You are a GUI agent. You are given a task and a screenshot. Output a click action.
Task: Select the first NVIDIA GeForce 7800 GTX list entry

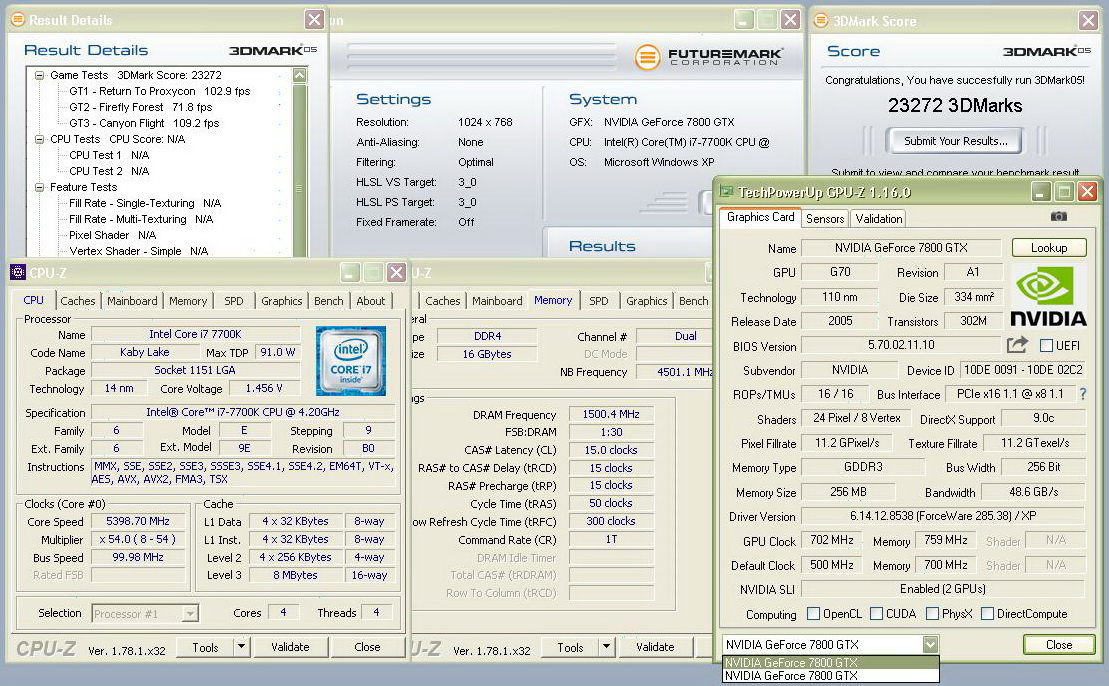pos(831,663)
